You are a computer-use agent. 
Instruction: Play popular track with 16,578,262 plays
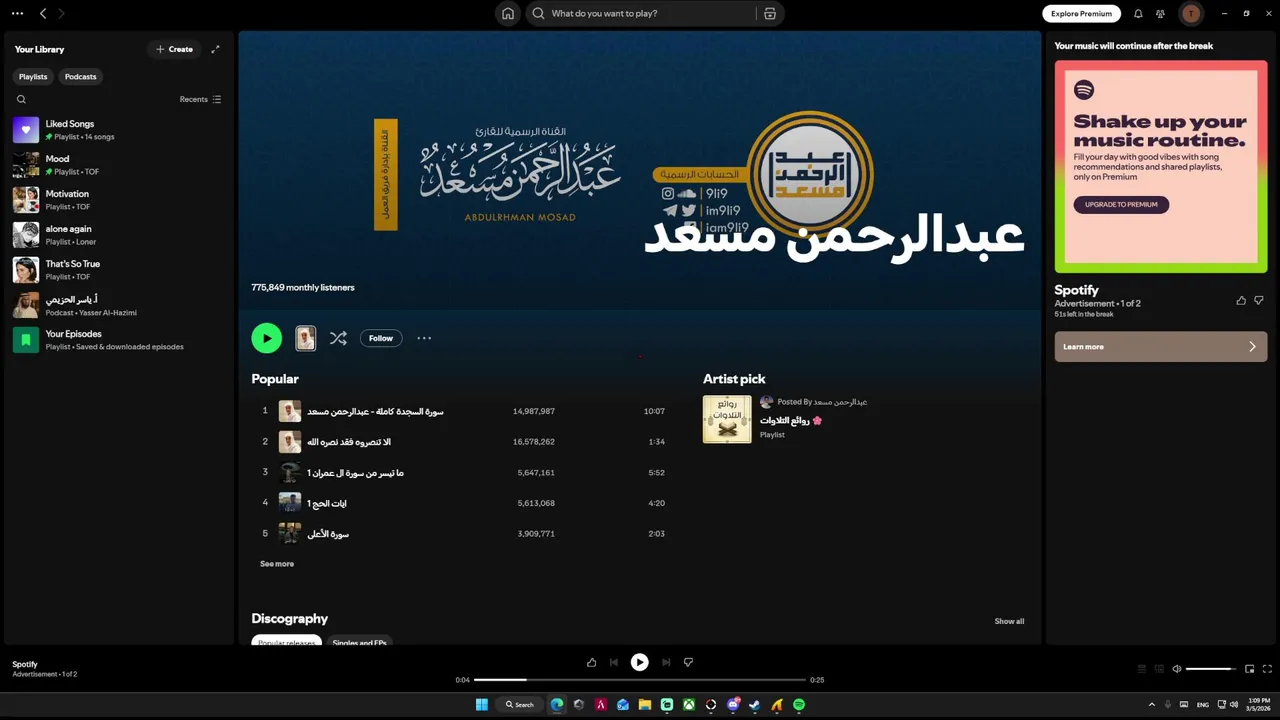pos(462,442)
